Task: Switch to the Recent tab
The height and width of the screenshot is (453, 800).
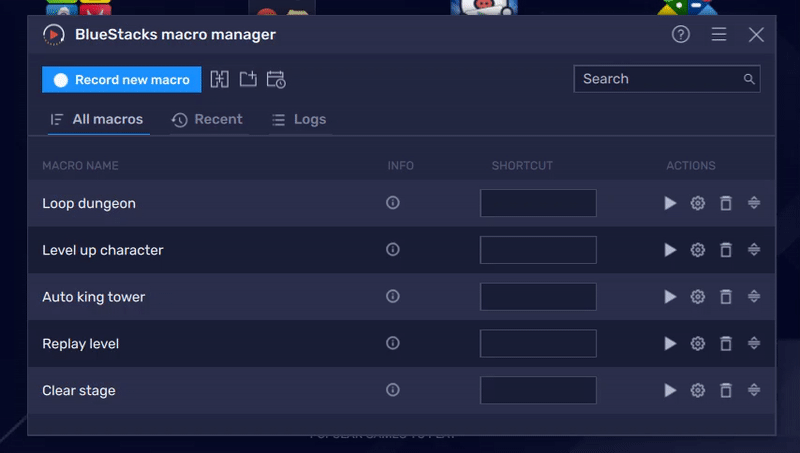Action: (207, 119)
